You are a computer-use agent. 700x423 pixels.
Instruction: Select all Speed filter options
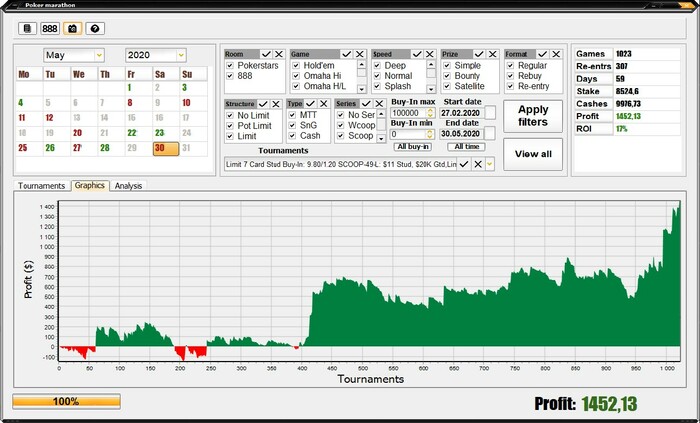point(417,54)
